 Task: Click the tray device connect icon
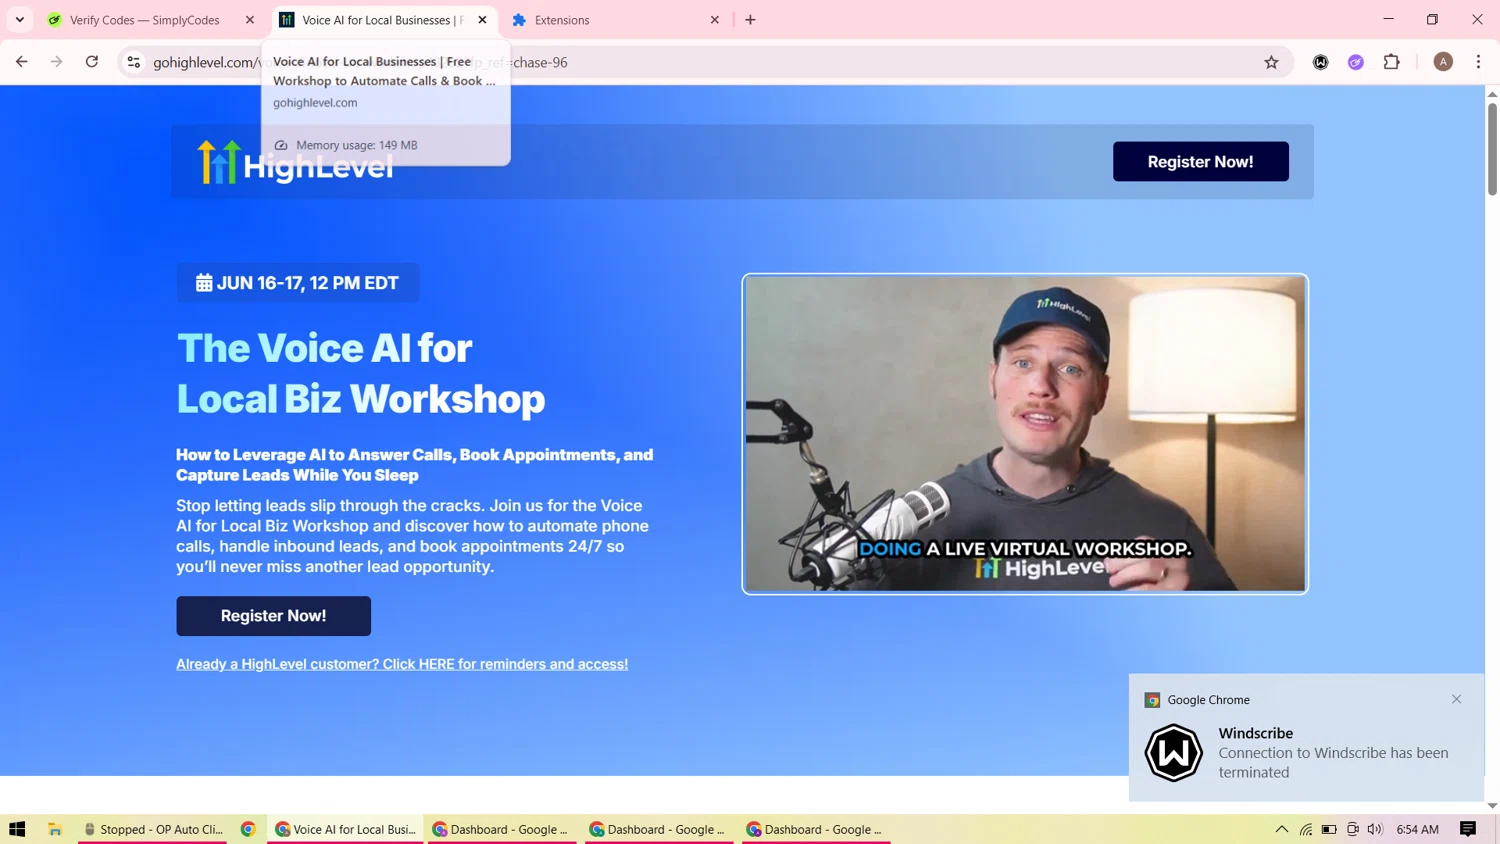pyautogui.click(x=1353, y=829)
